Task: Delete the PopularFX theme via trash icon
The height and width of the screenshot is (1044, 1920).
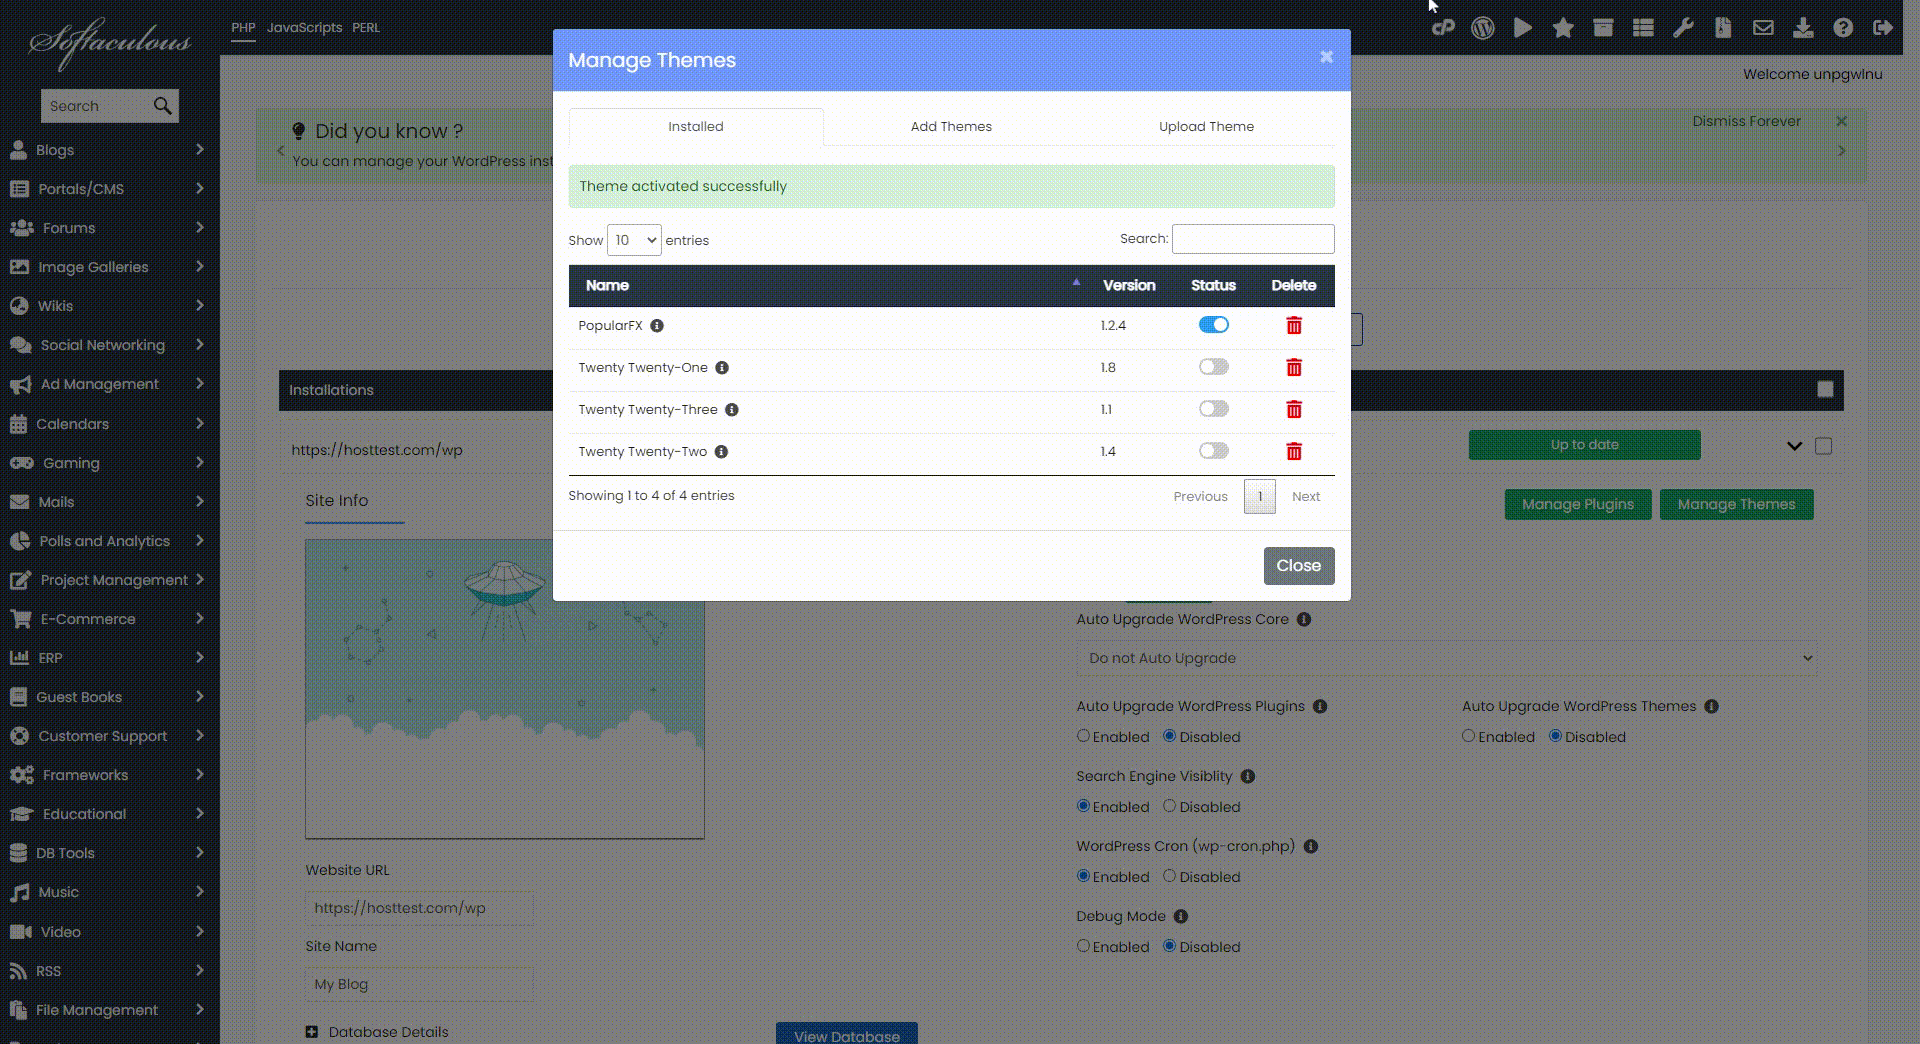Action: tap(1294, 326)
